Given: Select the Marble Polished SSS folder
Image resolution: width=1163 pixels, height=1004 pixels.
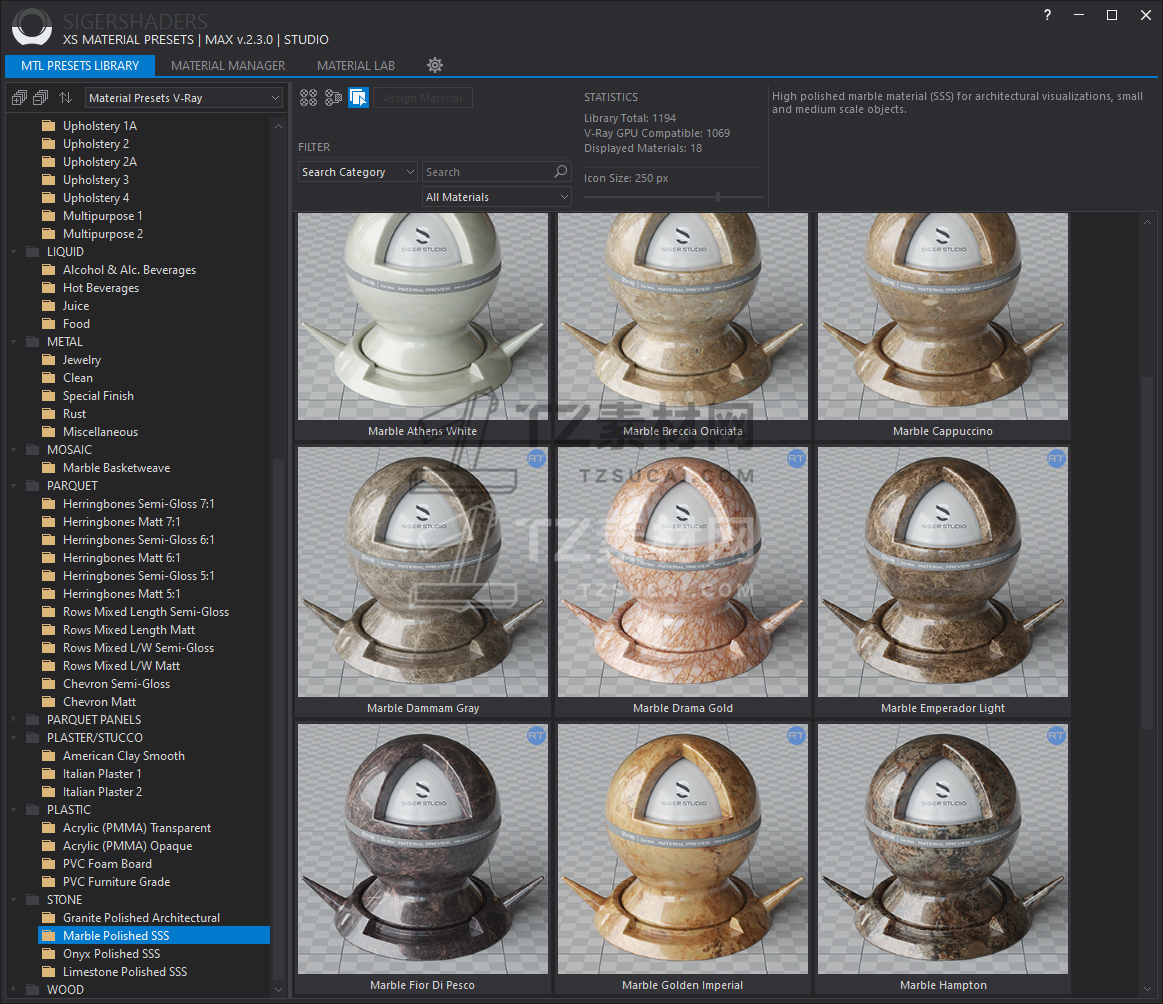Looking at the screenshot, I should tap(154, 936).
